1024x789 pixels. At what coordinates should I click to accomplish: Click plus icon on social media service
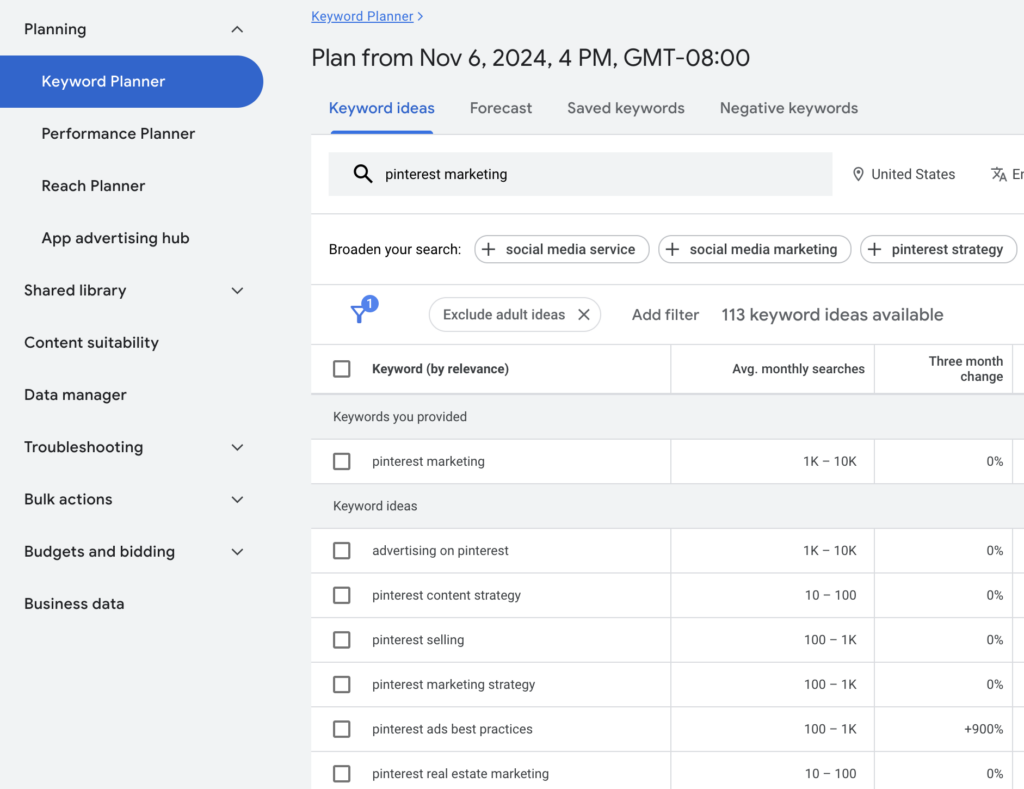(488, 250)
